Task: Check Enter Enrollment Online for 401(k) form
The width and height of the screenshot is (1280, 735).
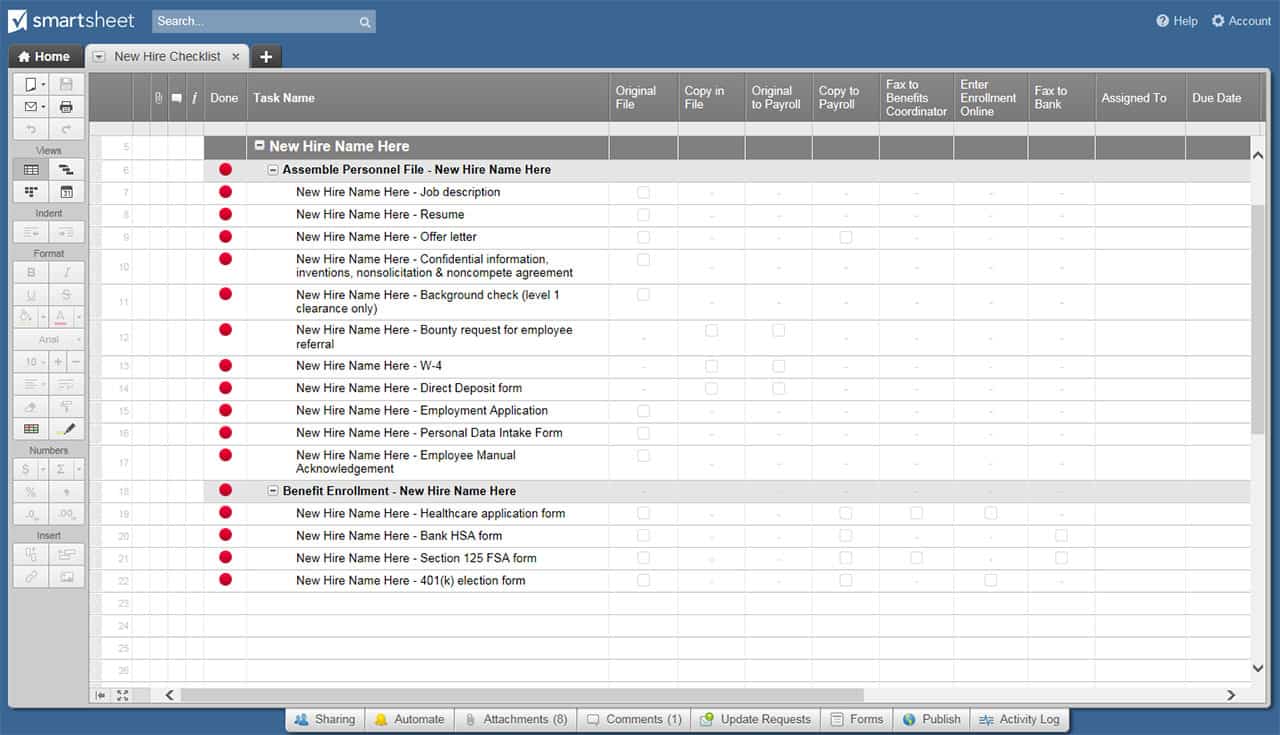Action: point(990,580)
